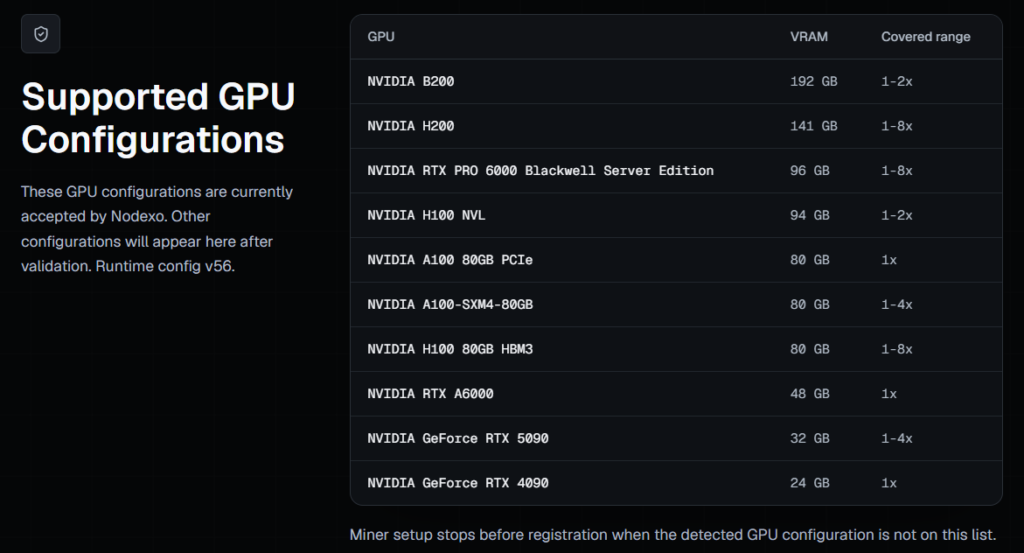Click the 192 GB VRAM value
This screenshot has height=553, width=1024.
pyautogui.click(x=813, y=82)
